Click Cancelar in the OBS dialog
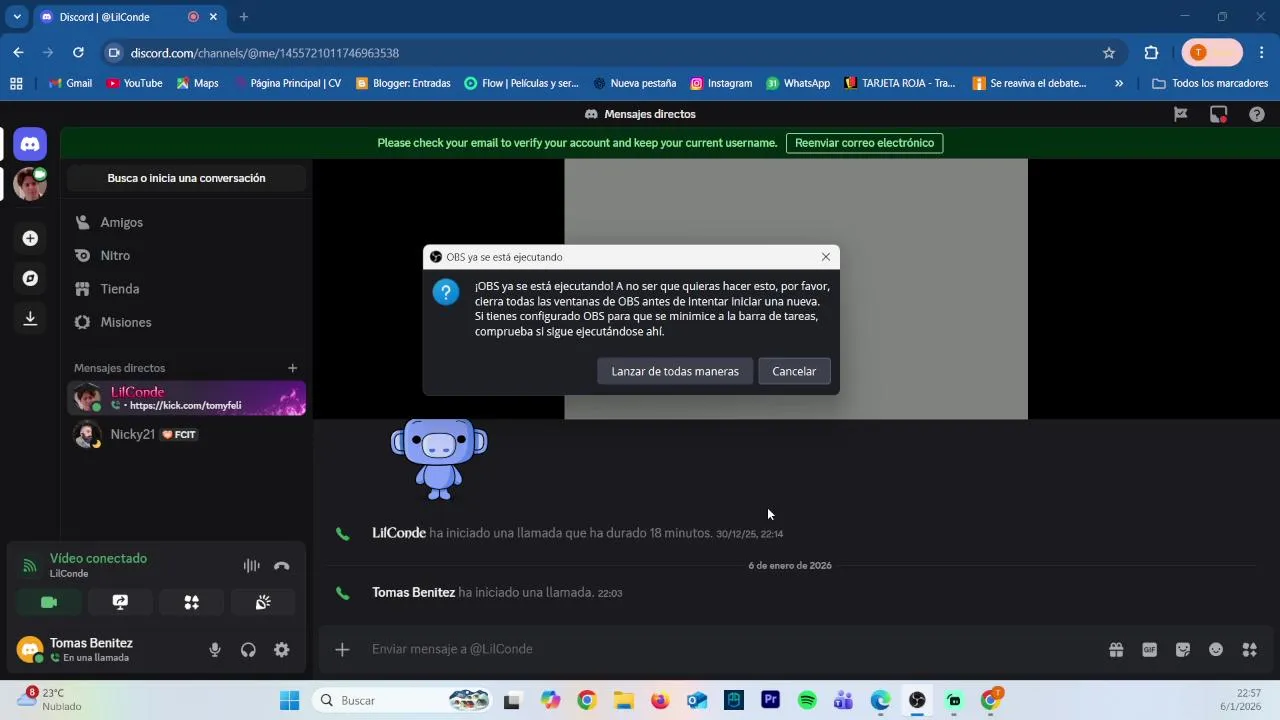The height and width of the screenshot is (720, 1280). (794, 371)
